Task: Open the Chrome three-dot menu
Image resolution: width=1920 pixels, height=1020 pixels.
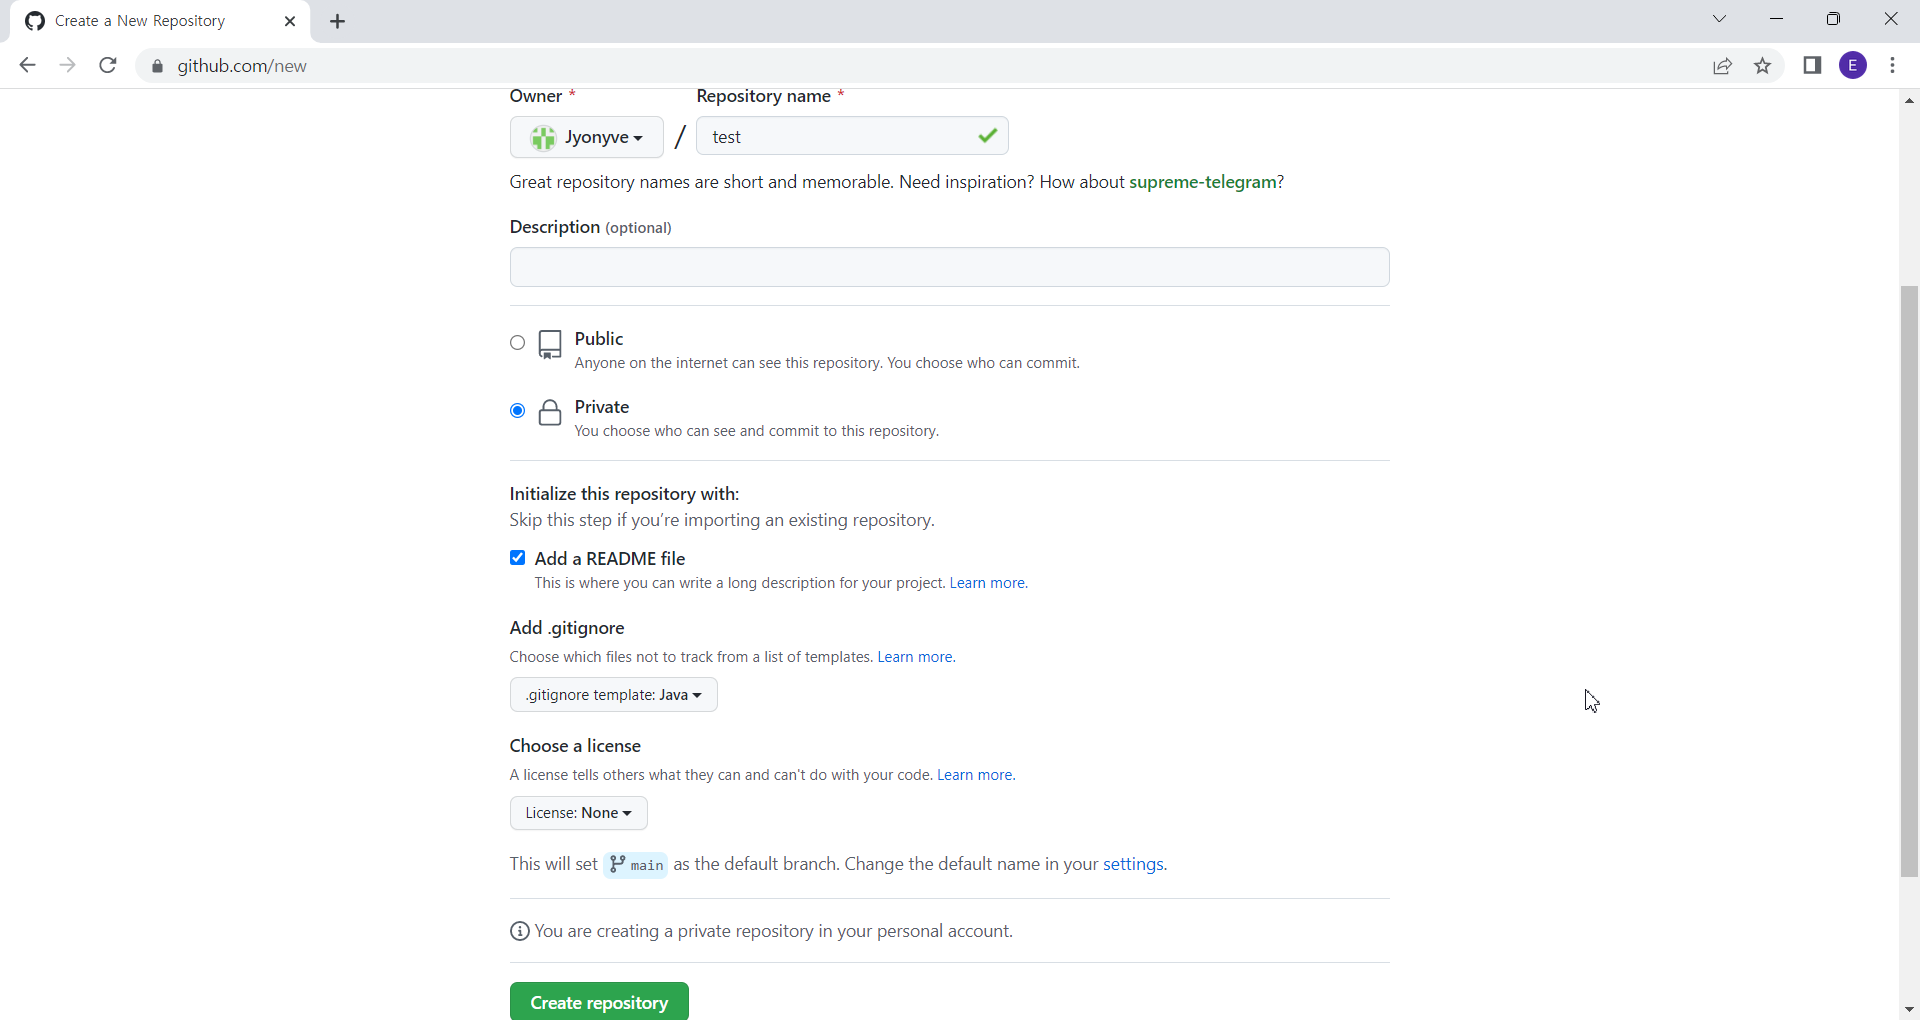Action: 1893,65
